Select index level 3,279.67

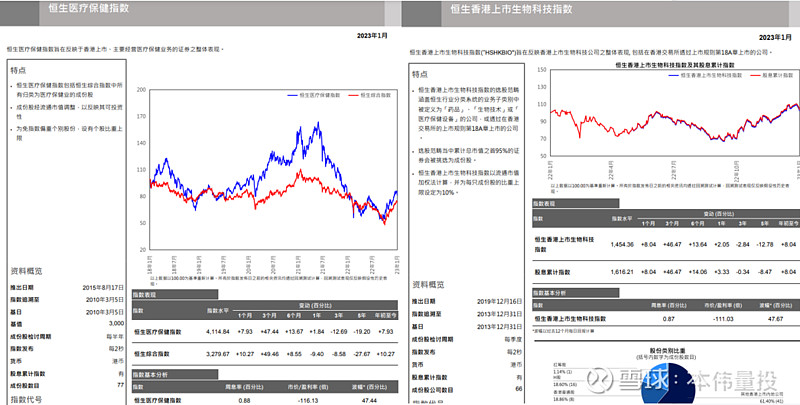coord(218,354)
